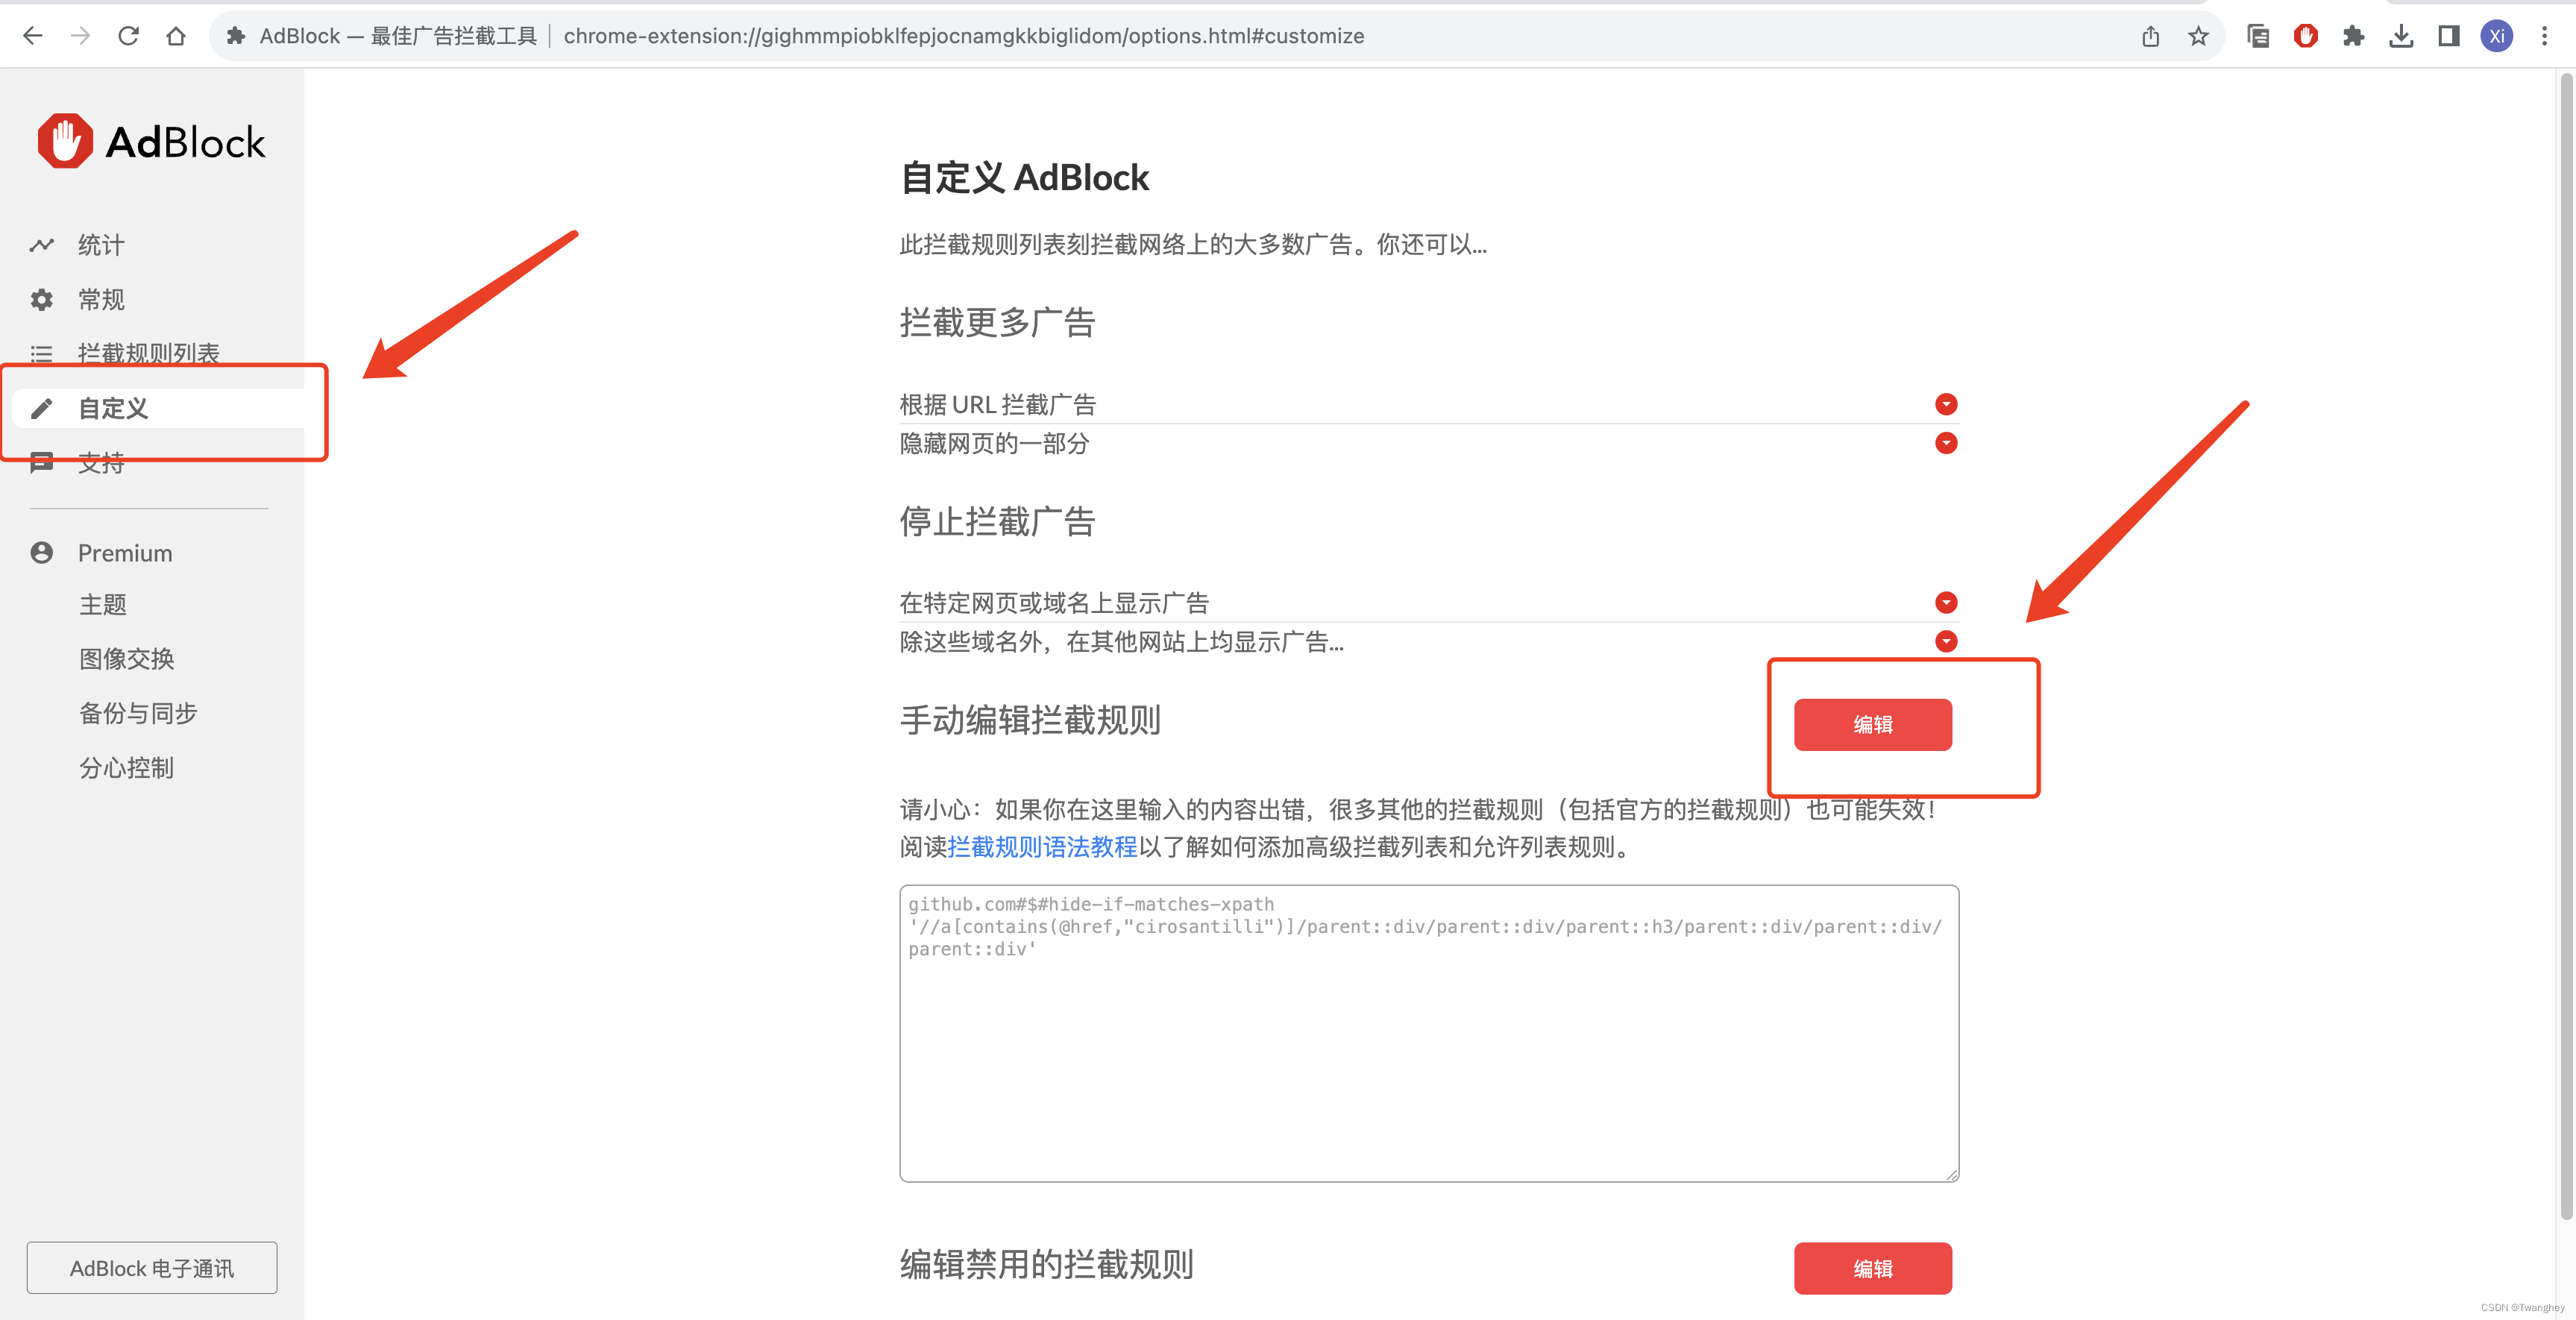The height and width of the screenshot is (1320, 2576).
Task: Go to the browser home page
Action: [176, 36]
